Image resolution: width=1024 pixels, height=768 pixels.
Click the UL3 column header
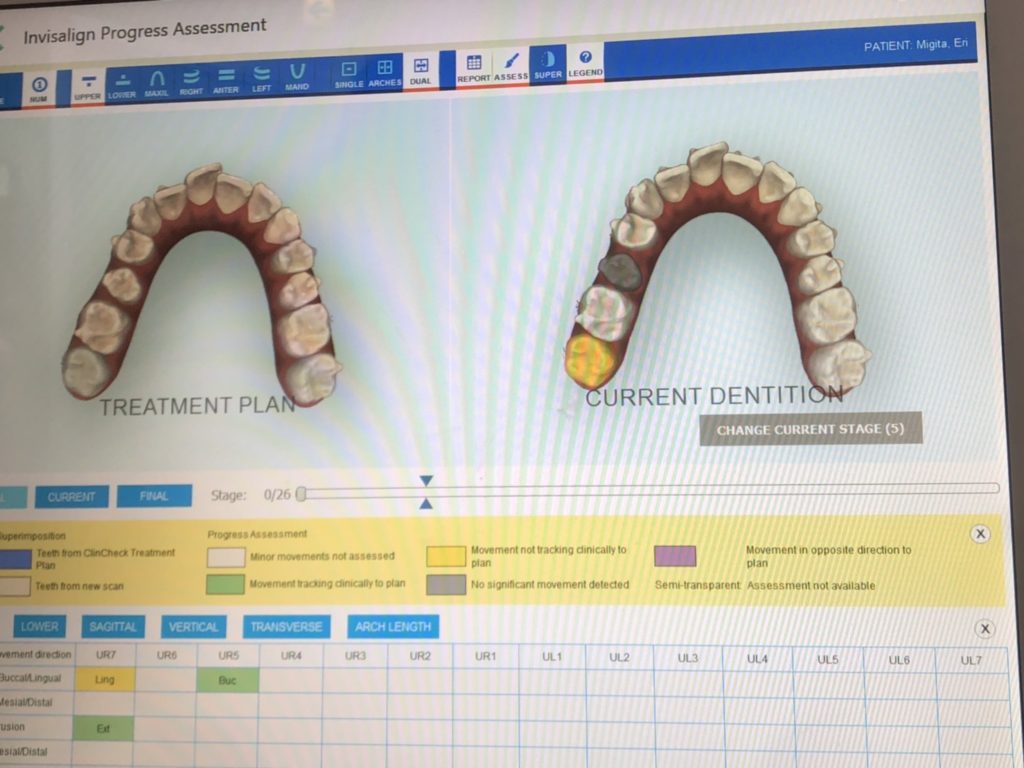pos(687,658)
